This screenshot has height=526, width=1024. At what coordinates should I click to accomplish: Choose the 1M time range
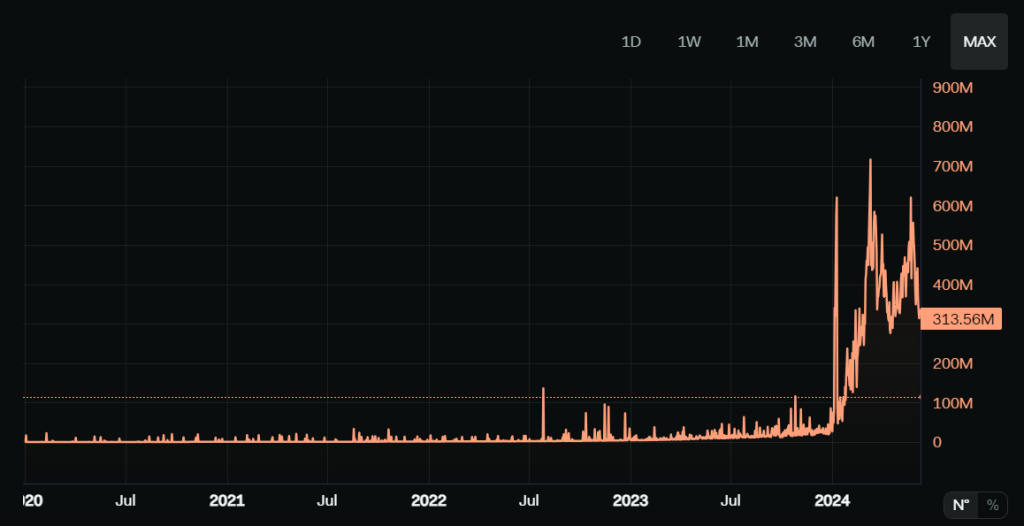[747, 42]
